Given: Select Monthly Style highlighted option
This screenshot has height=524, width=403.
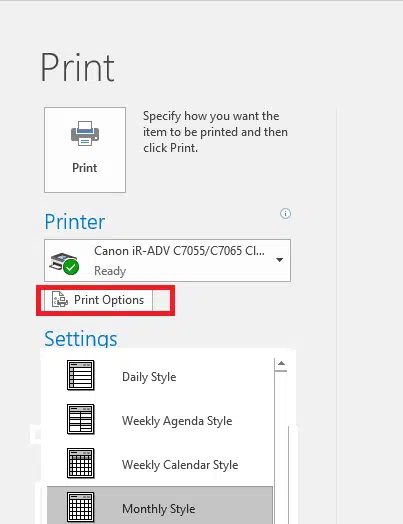Looking at the screenshot, I should click(160, 506).
